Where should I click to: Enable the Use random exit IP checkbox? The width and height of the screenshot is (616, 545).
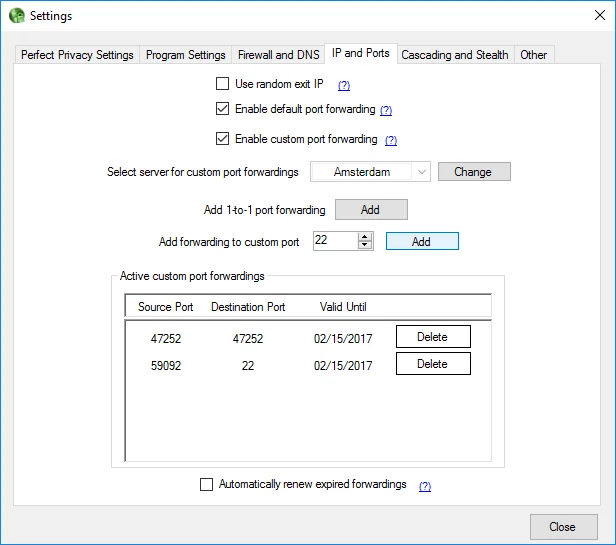point(223,84)
